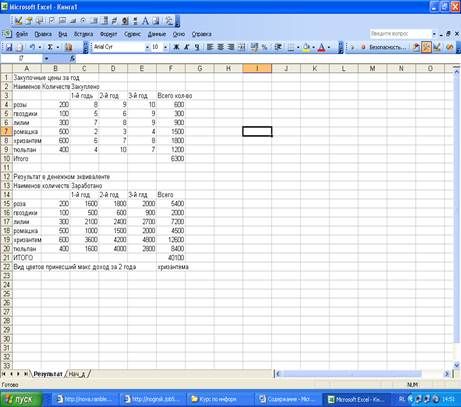Screen dimensions: 461x407
Task: Apply percent style with the % icon
Action: coord(265,47)
